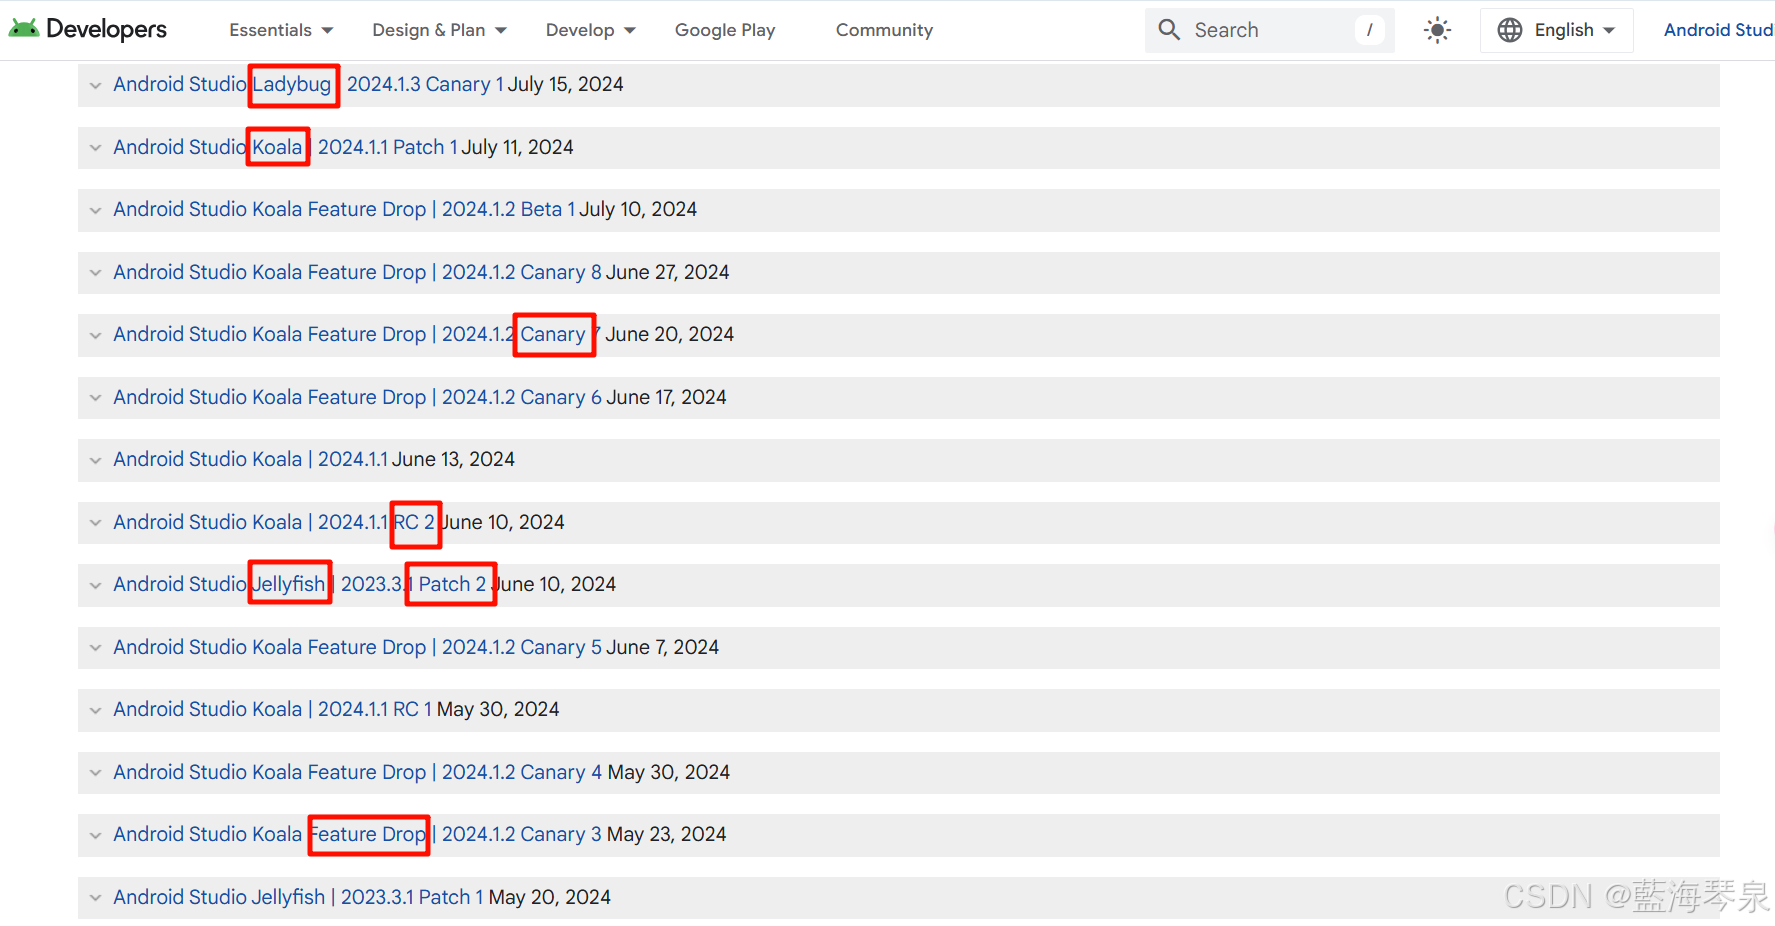The height and width of the screenshot is (926, 1775).
Task: Expand the Canary 3 May 23 chevron
Action: click(x=95, y=835)
